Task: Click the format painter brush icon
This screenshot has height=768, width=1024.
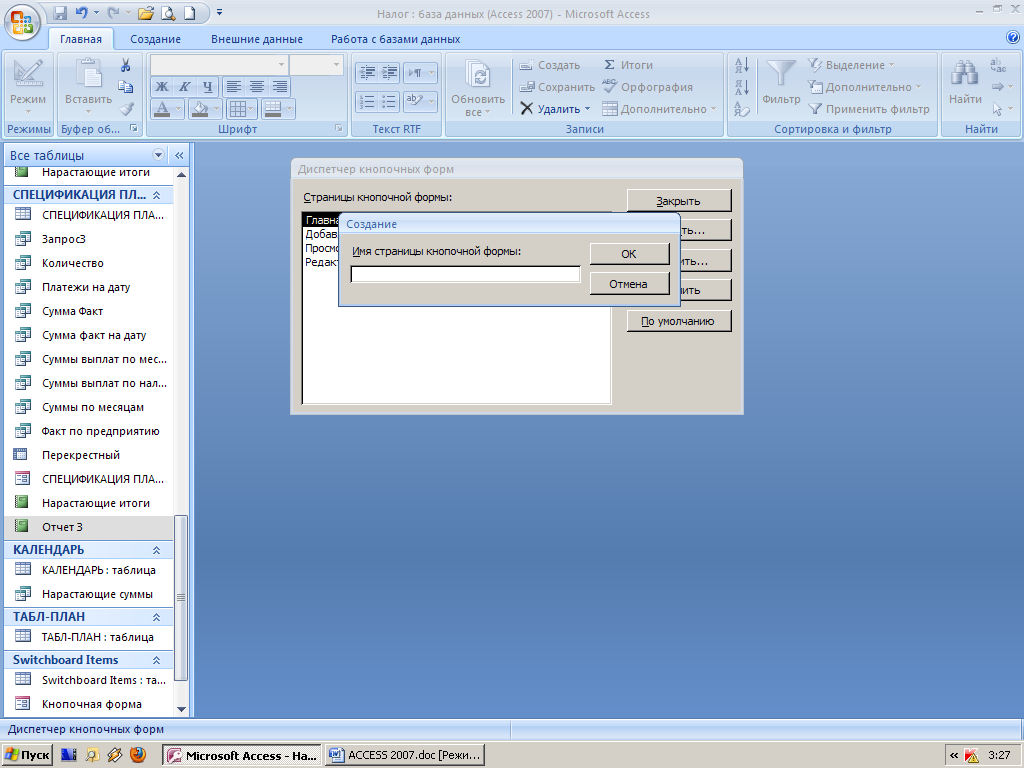Action: (x=126, y=108)
